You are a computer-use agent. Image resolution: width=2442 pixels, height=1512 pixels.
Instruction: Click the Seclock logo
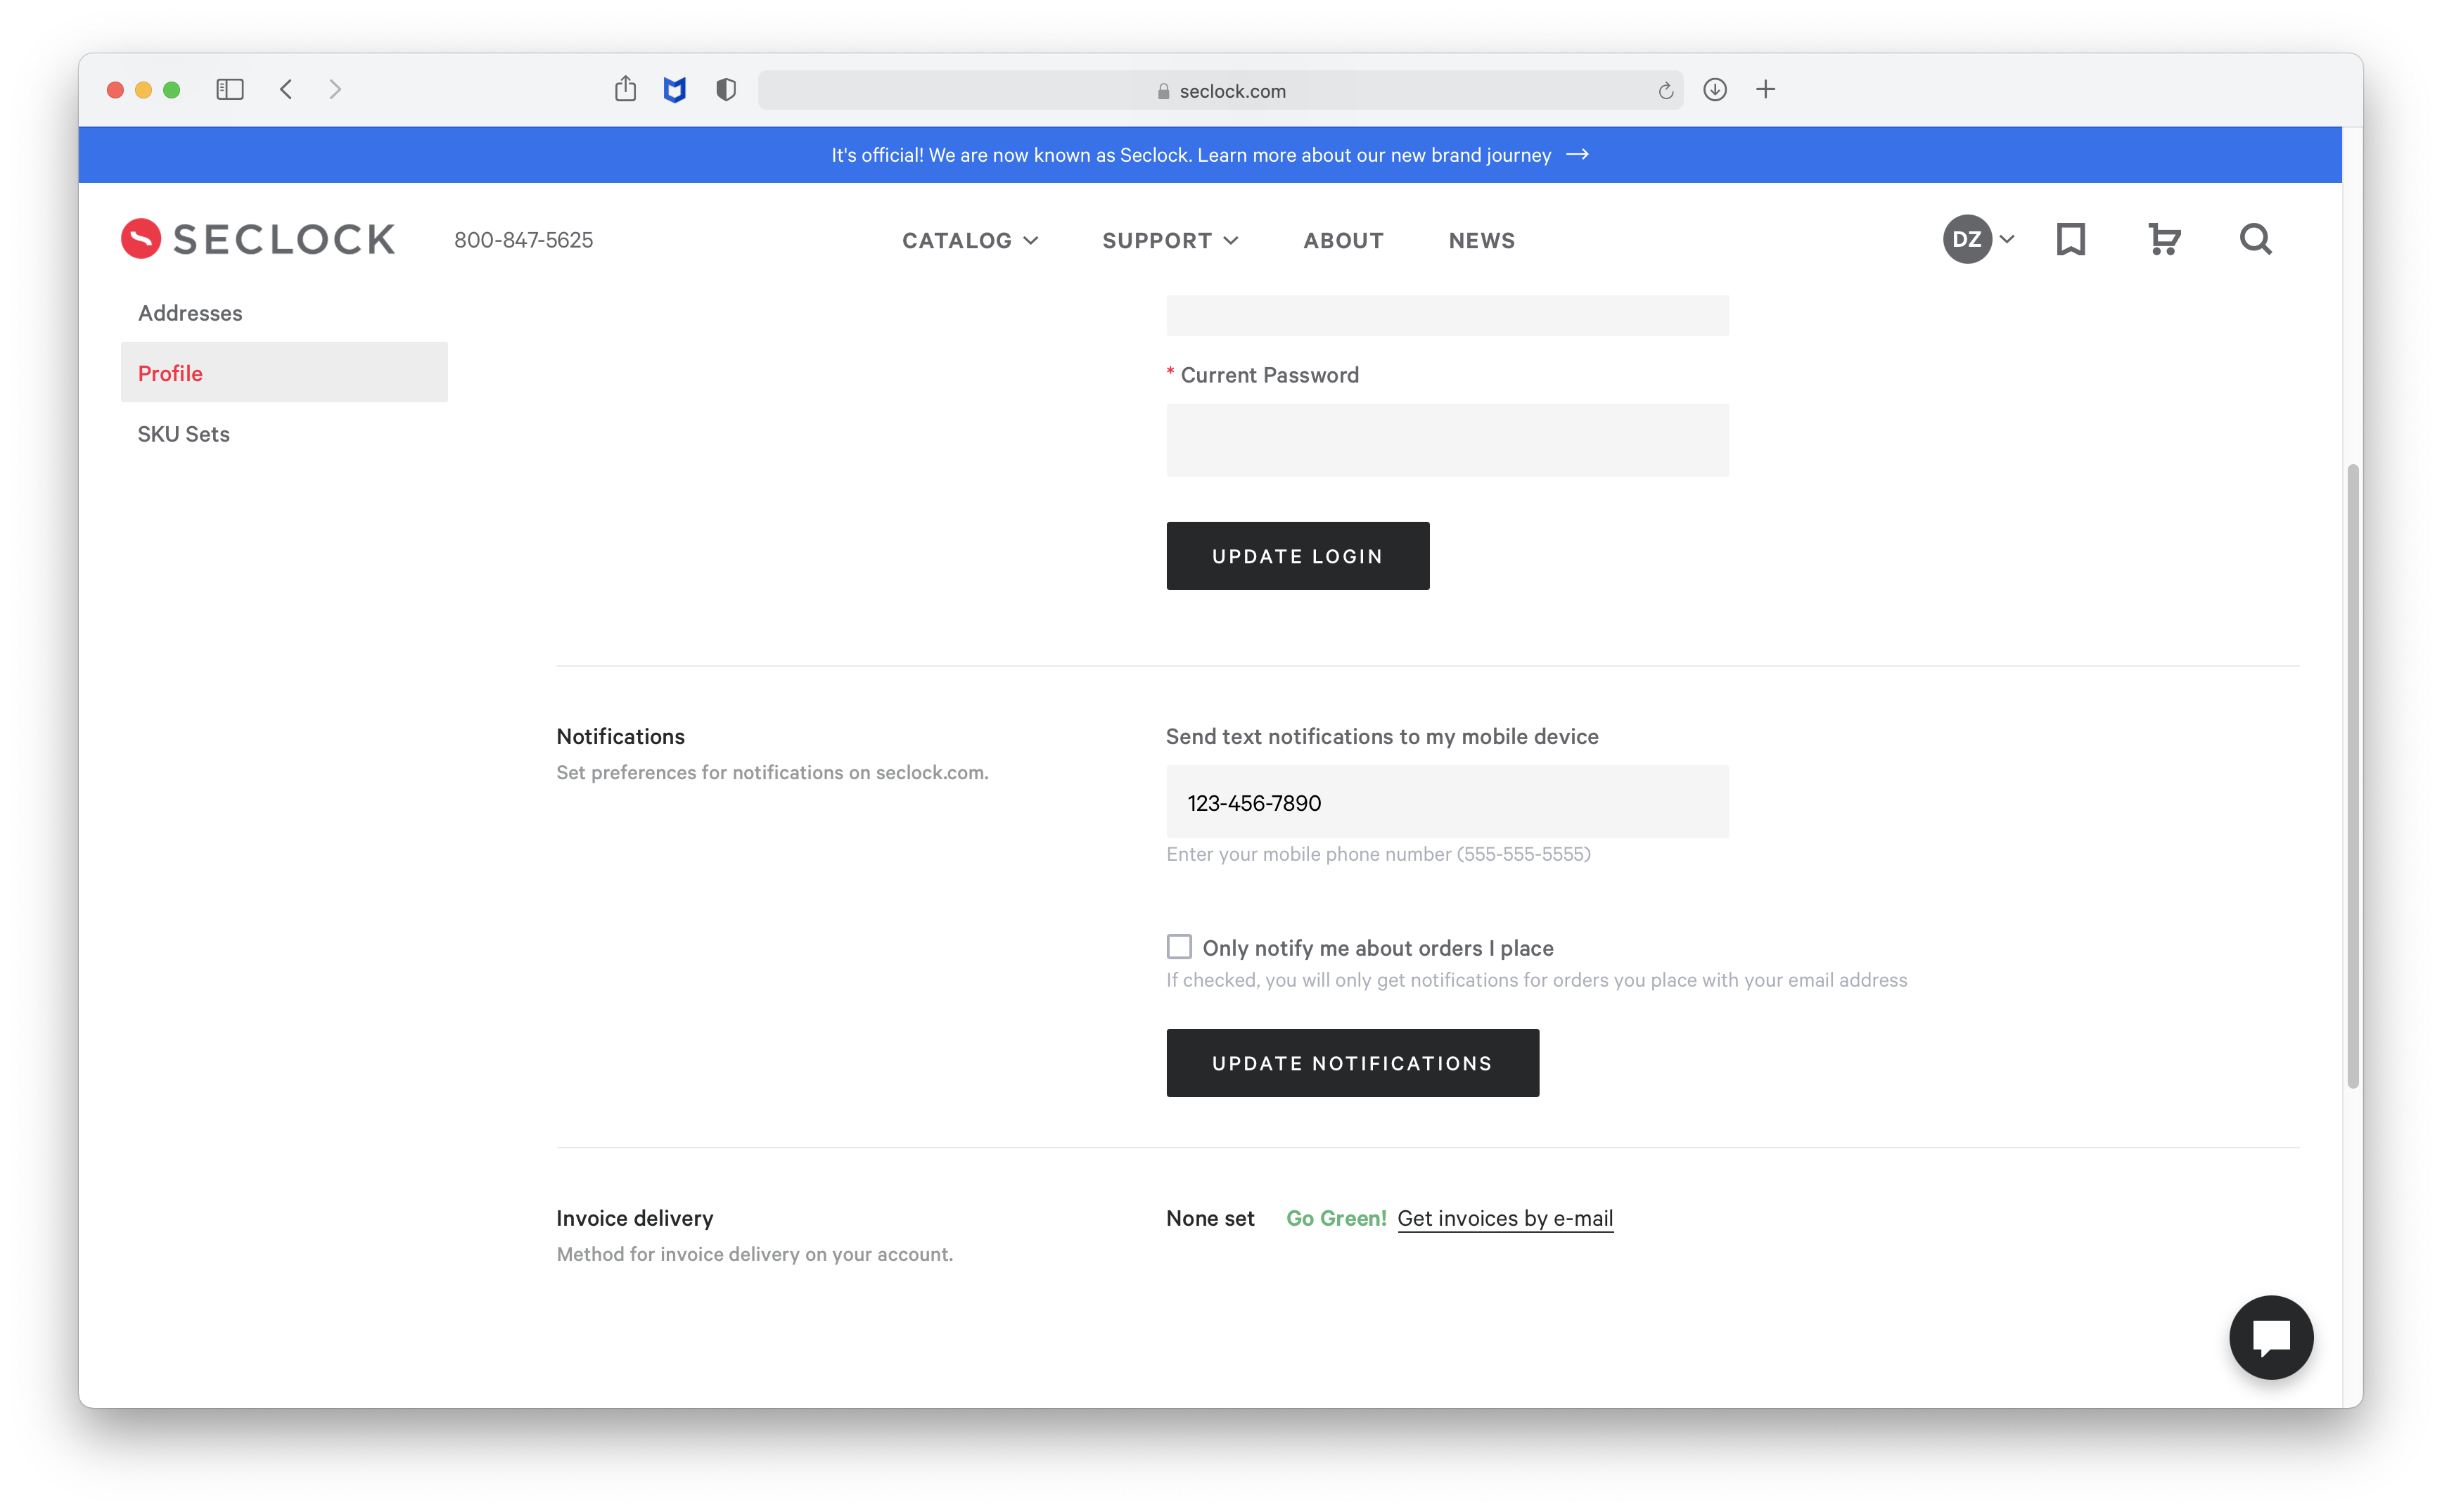pos(258,239)
